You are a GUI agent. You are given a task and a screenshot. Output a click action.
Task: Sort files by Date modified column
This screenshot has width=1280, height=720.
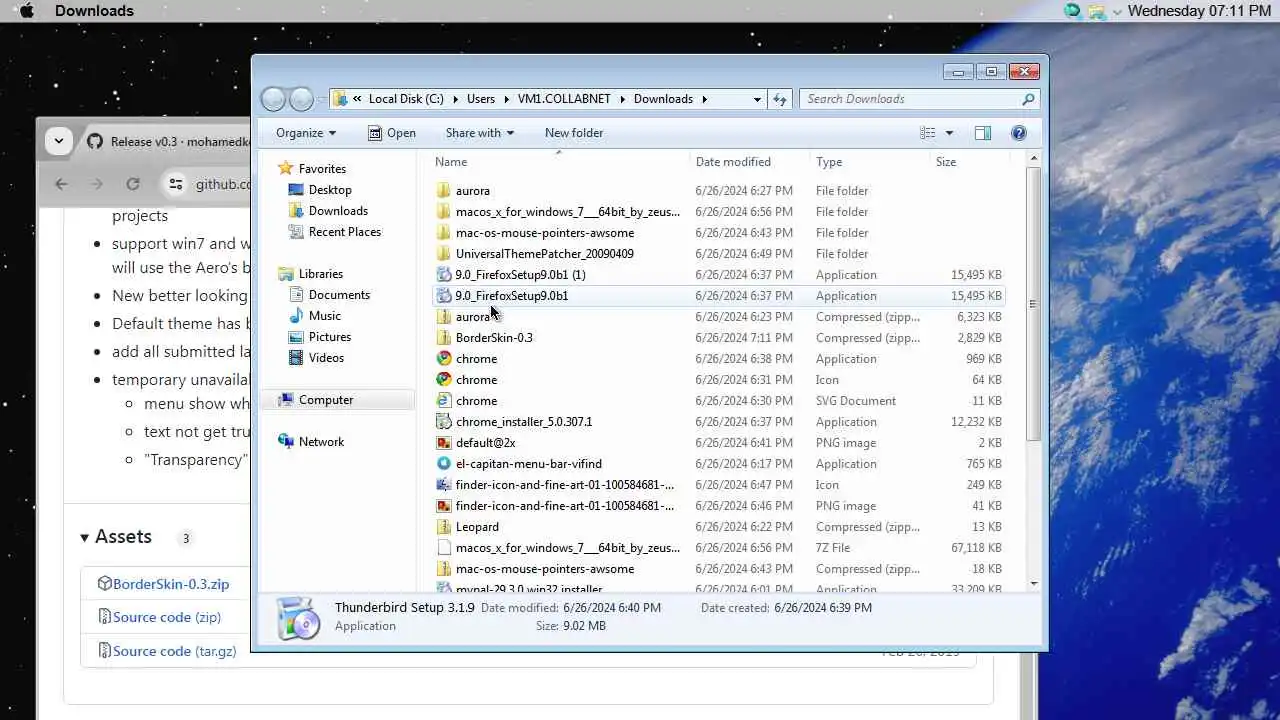733,162
